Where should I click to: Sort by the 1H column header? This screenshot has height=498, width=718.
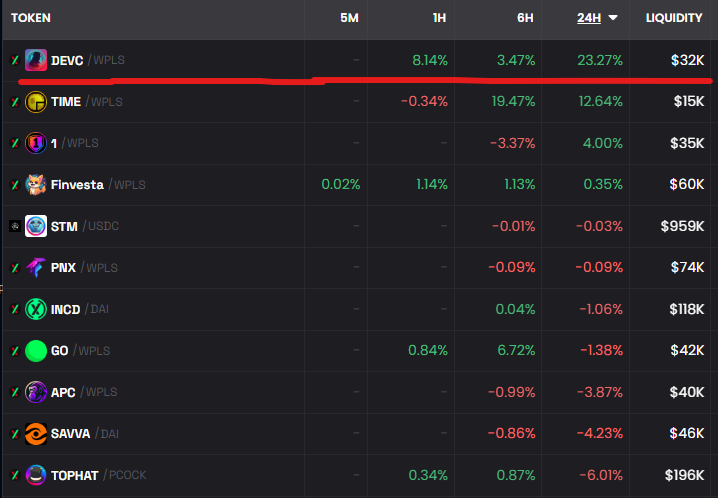tap(439, 18)
